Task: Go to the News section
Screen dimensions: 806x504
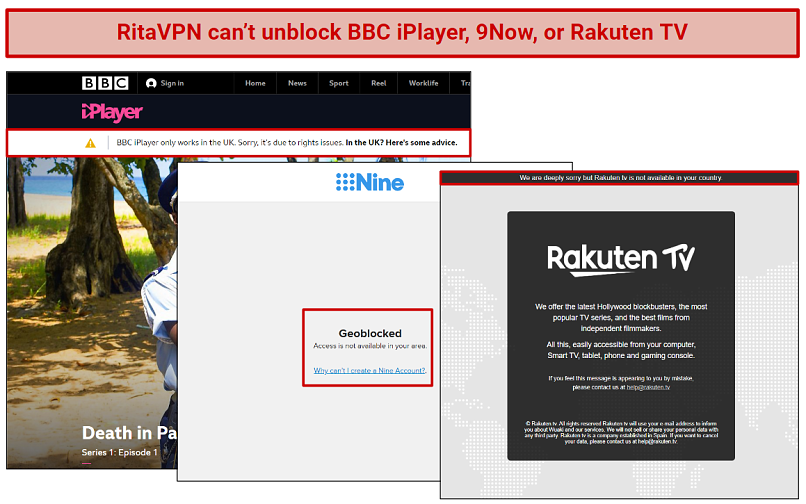Action: point(297,83)
